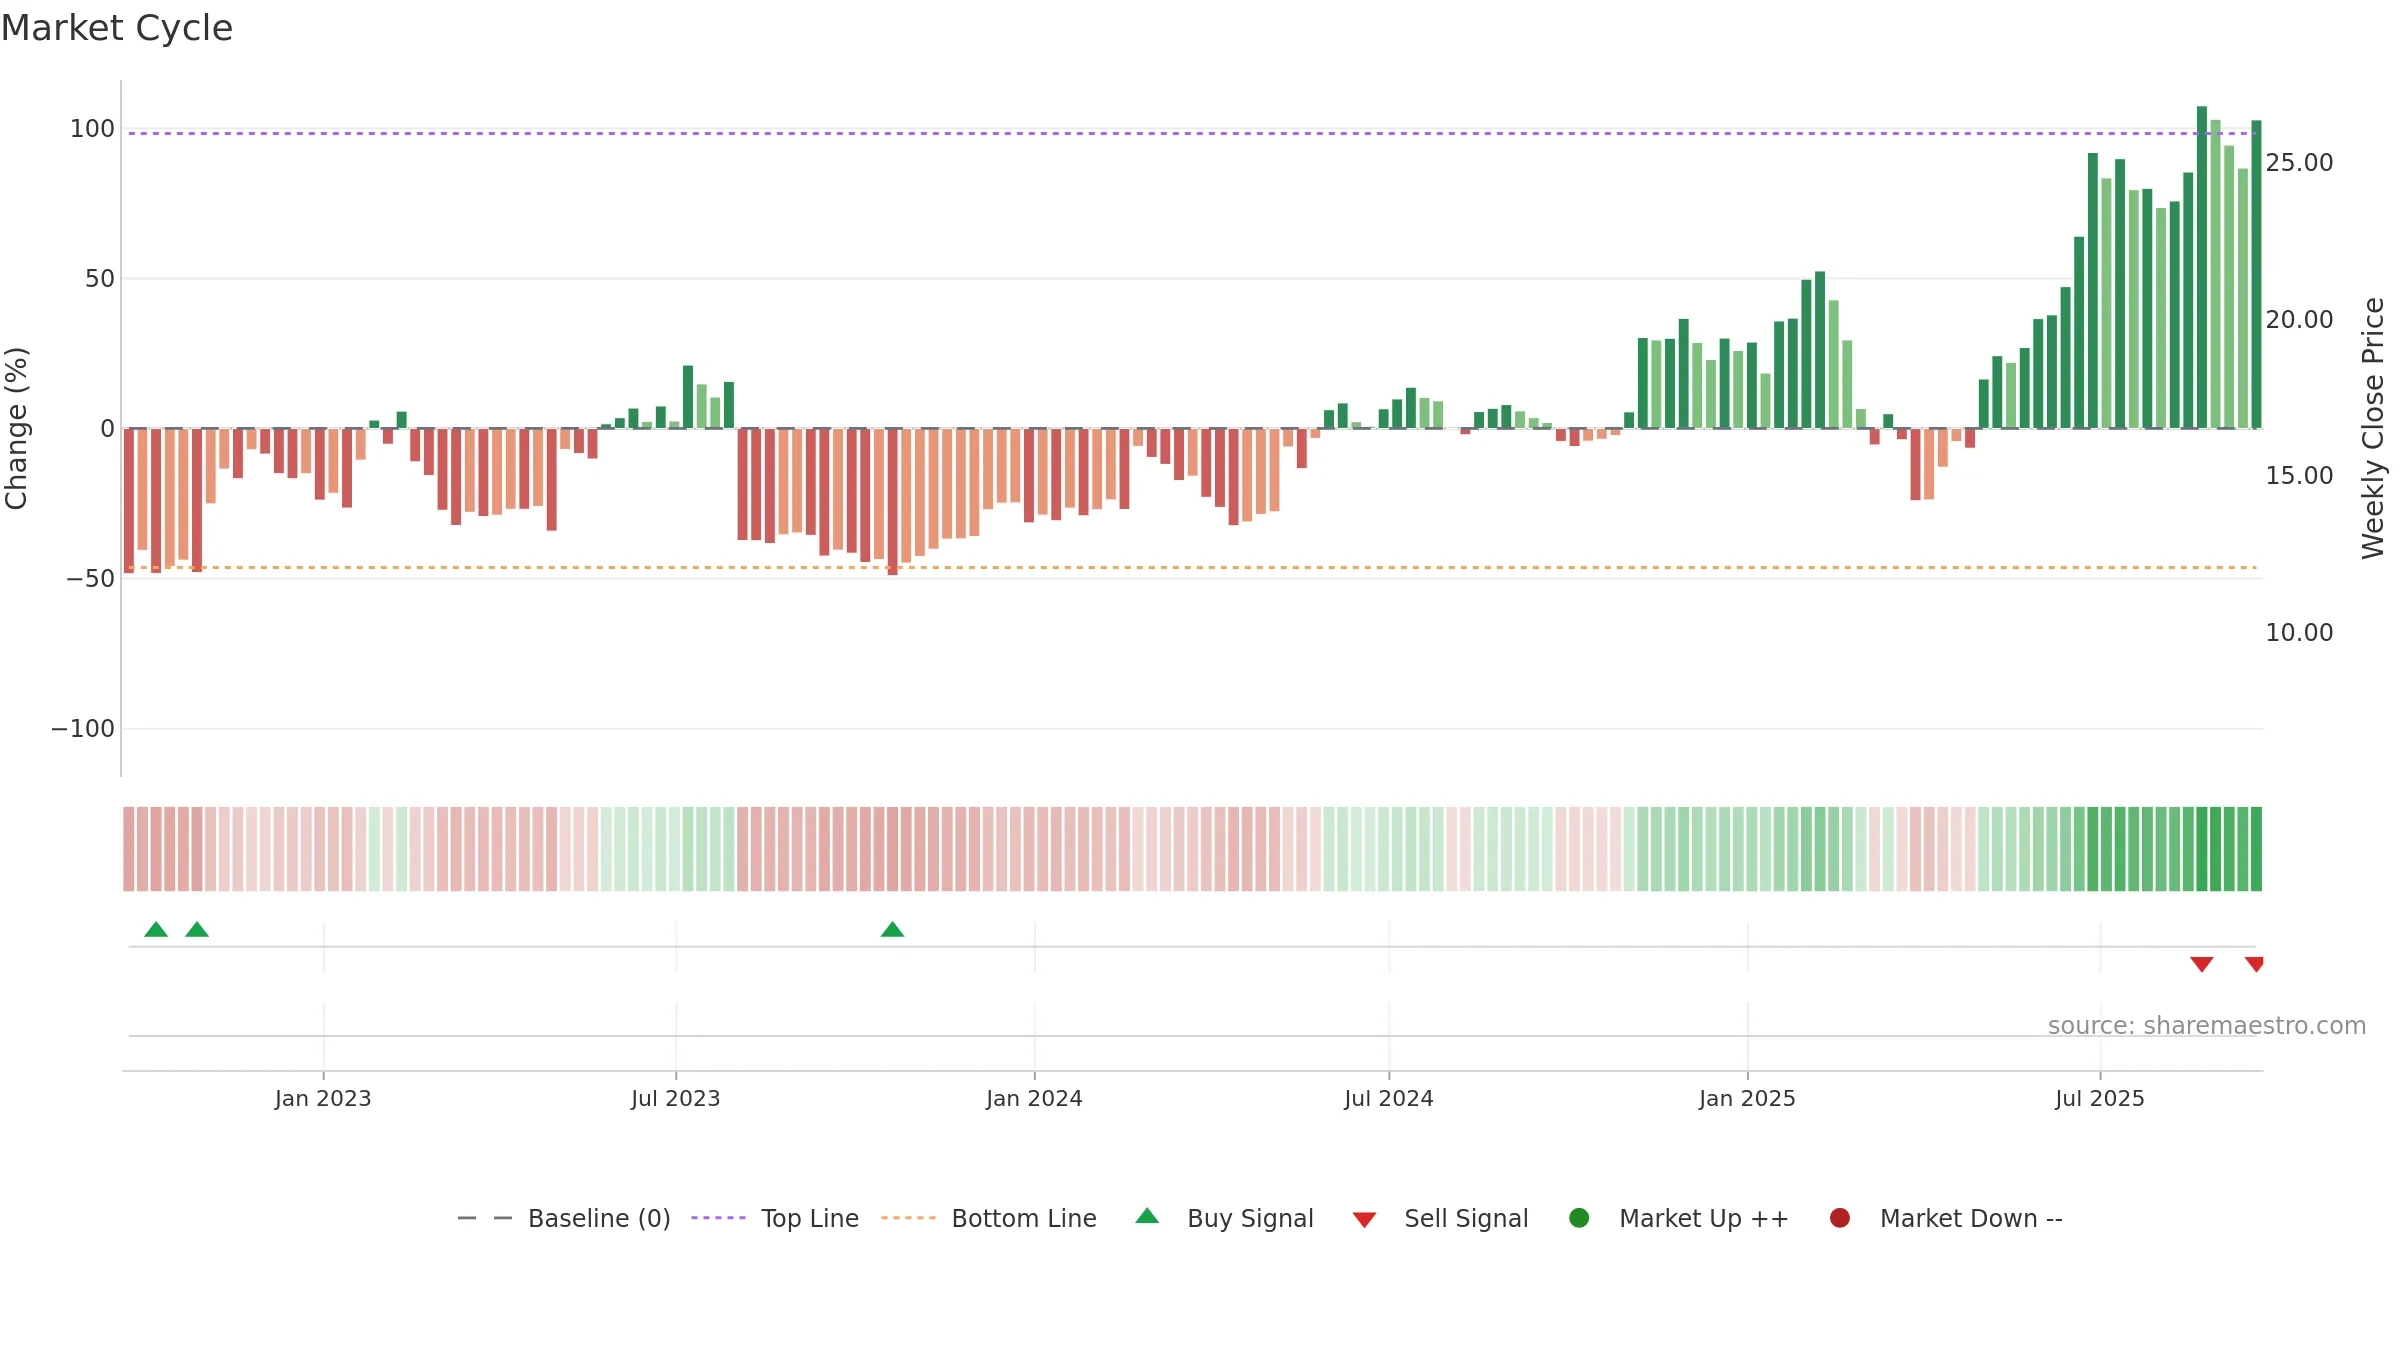Toggle the Market Down -- legend label
2400x1350 pixels.
[1971, 1218]
